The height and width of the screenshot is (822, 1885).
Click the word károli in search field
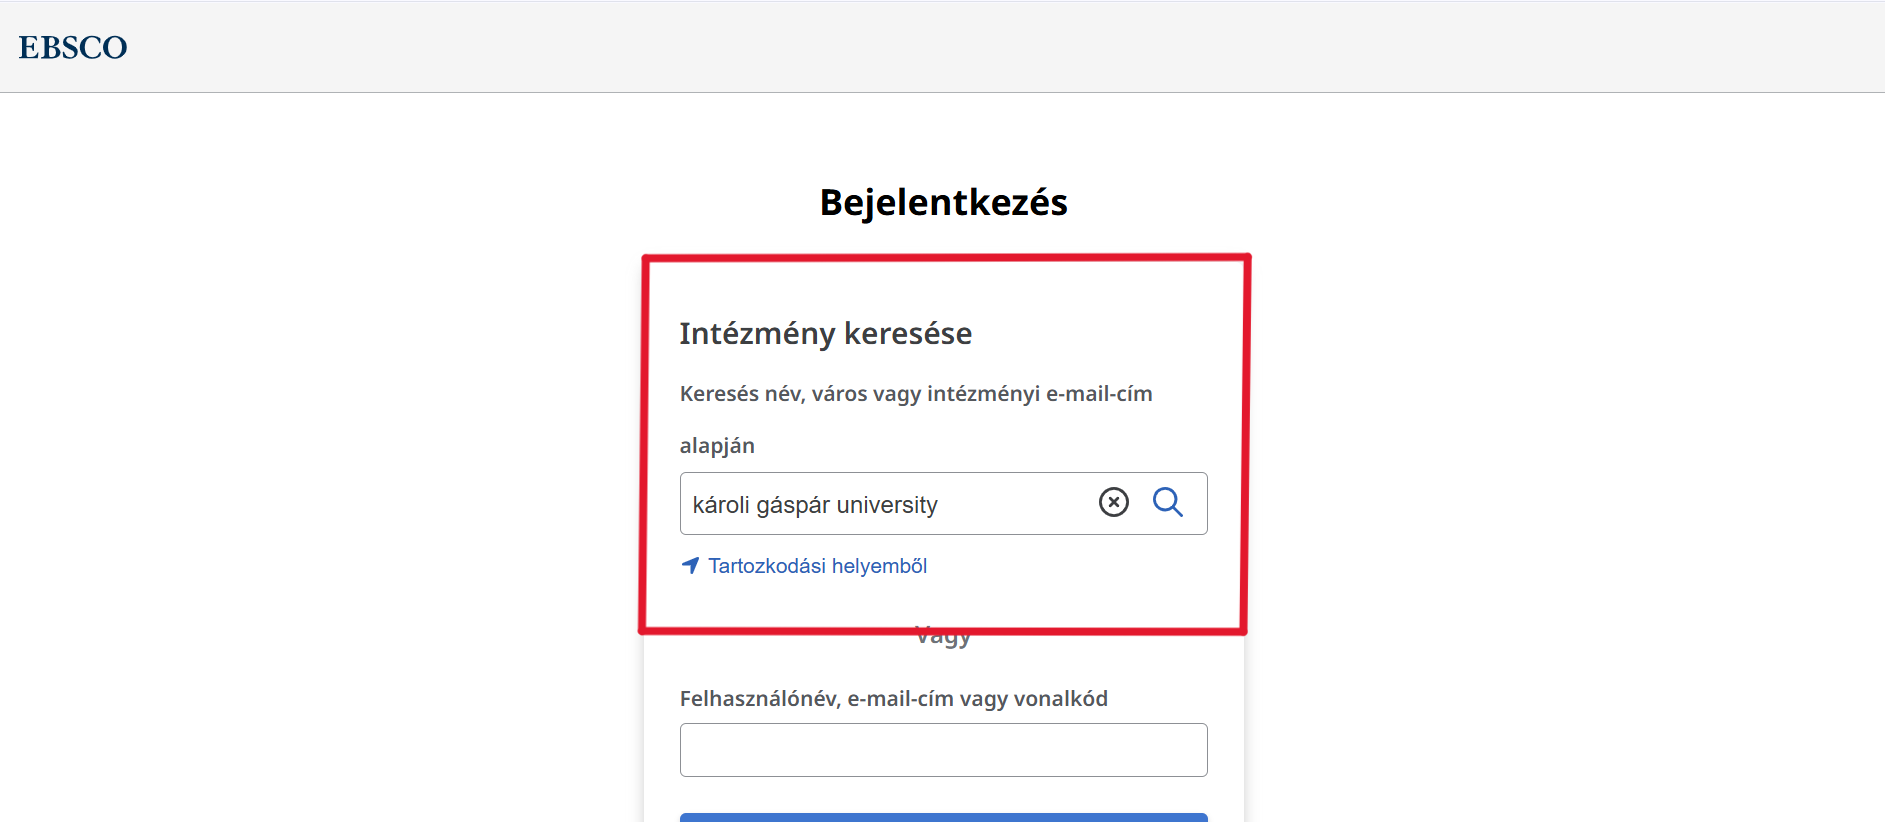click(x=720, y=505)
